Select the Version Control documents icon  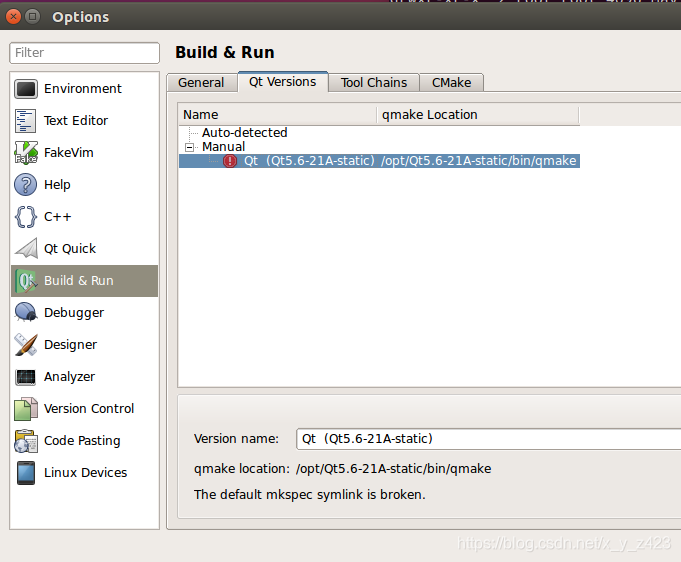tap(26, 409)
